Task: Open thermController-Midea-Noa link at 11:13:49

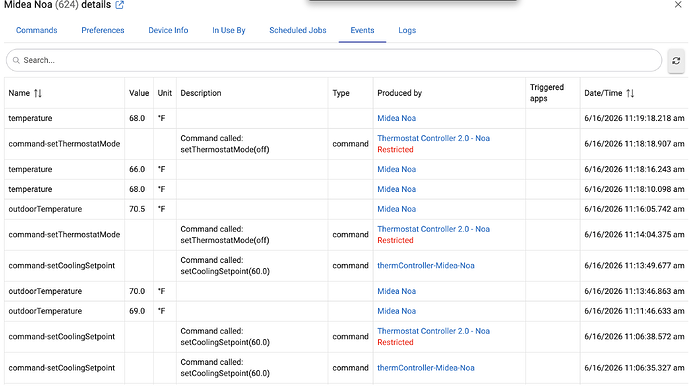Action: [x=426, y=266]
